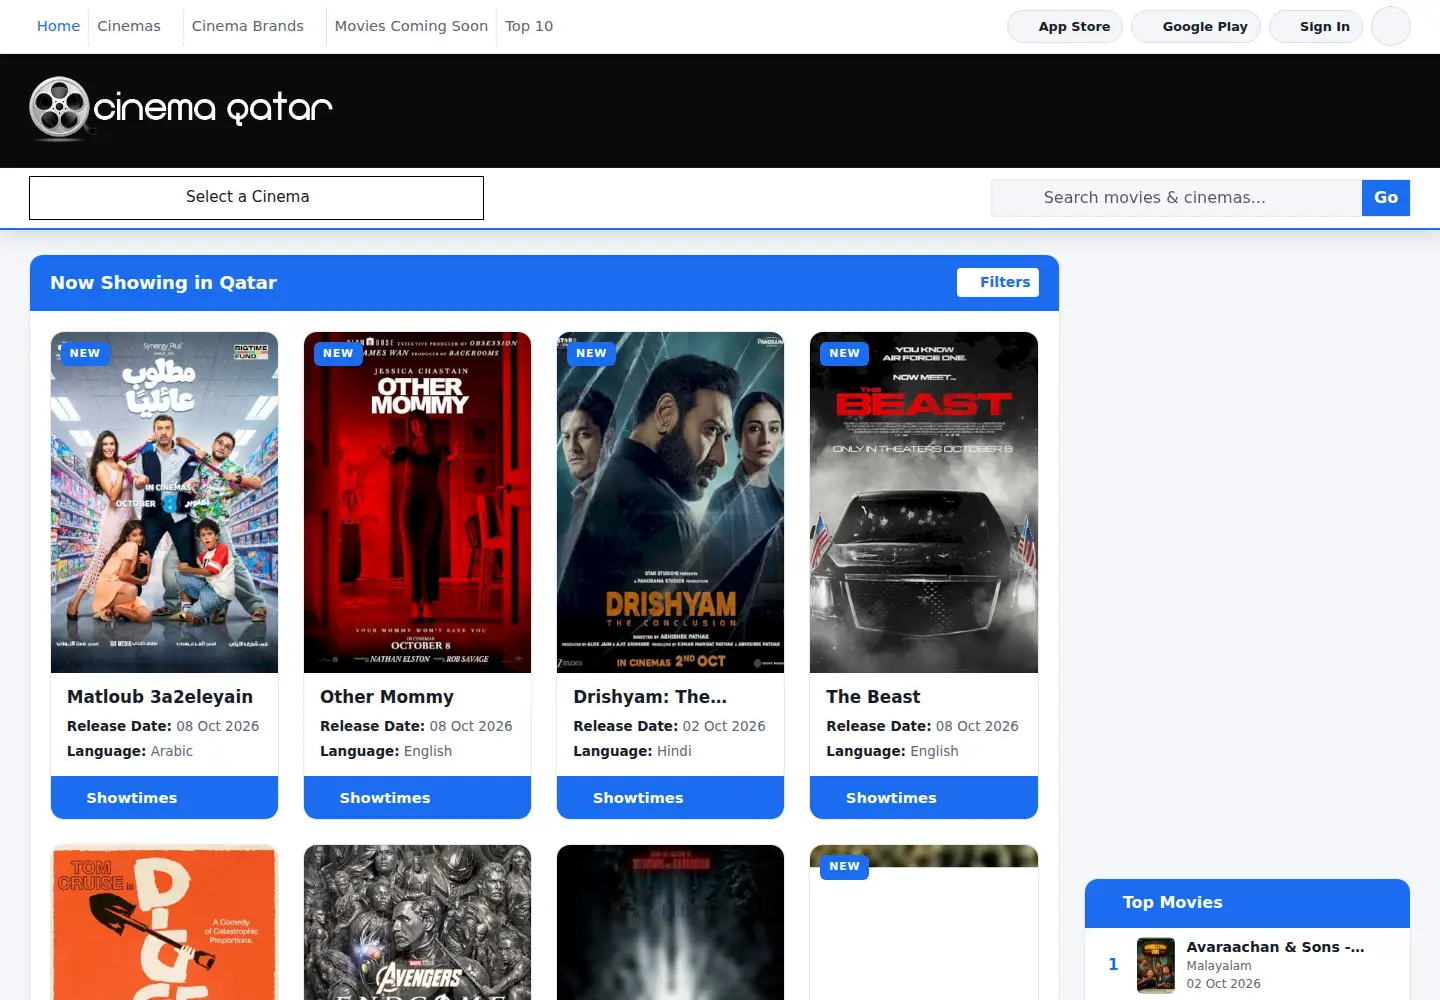
Task: Open the orange Tom Cruise poster
Action: click(164, 922)
